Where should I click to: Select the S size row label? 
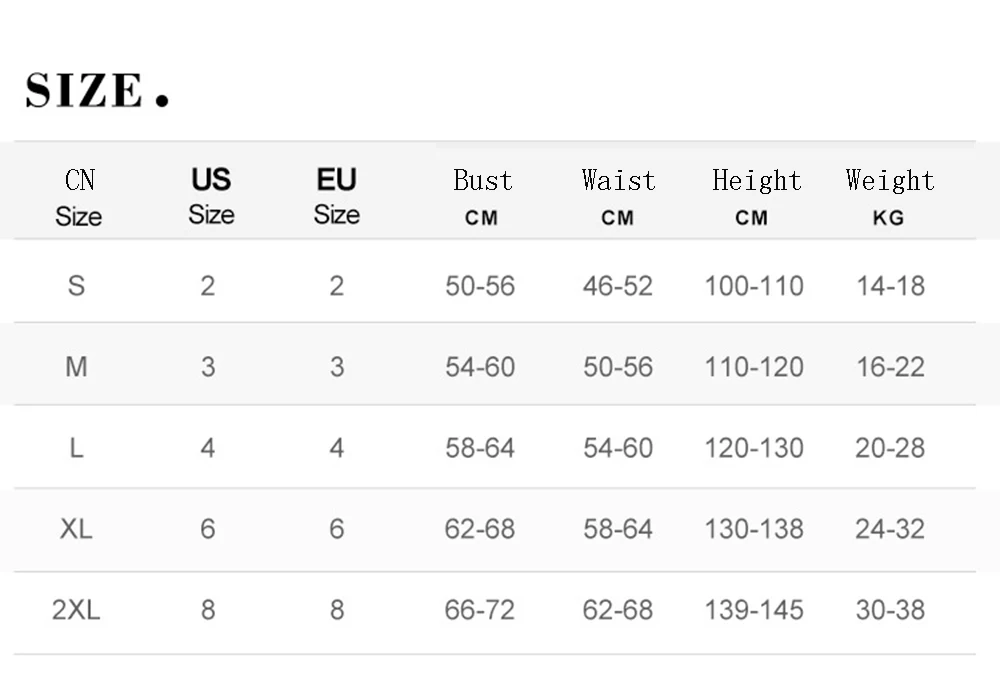coord(77,286)
